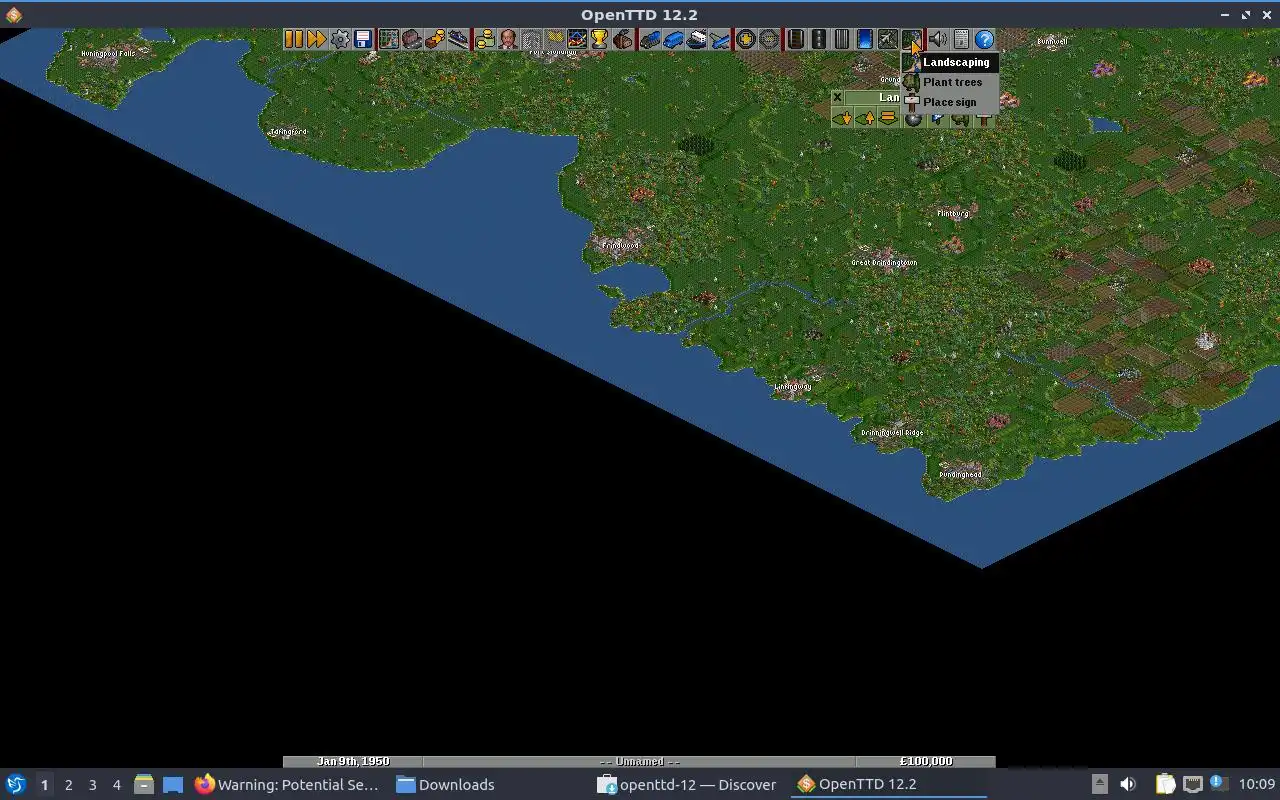
Task: Open the world map menu
Action: pos(388,39)
